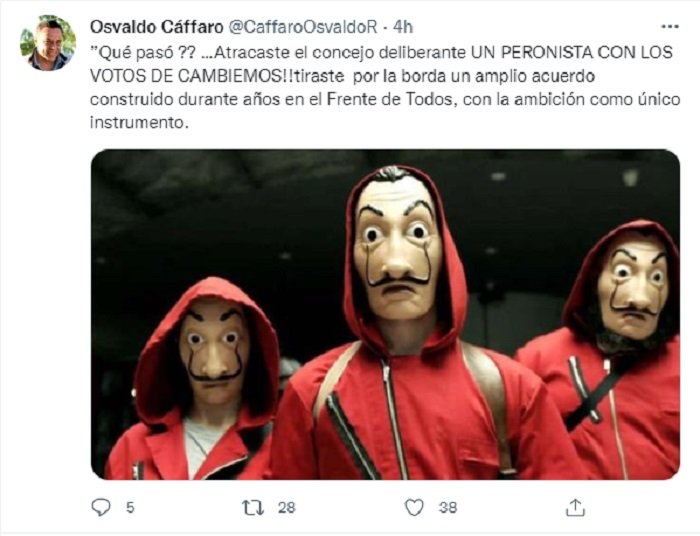The image size is (700, 536).
Task: Click the reply count showing 5
Action: [130, 507]
